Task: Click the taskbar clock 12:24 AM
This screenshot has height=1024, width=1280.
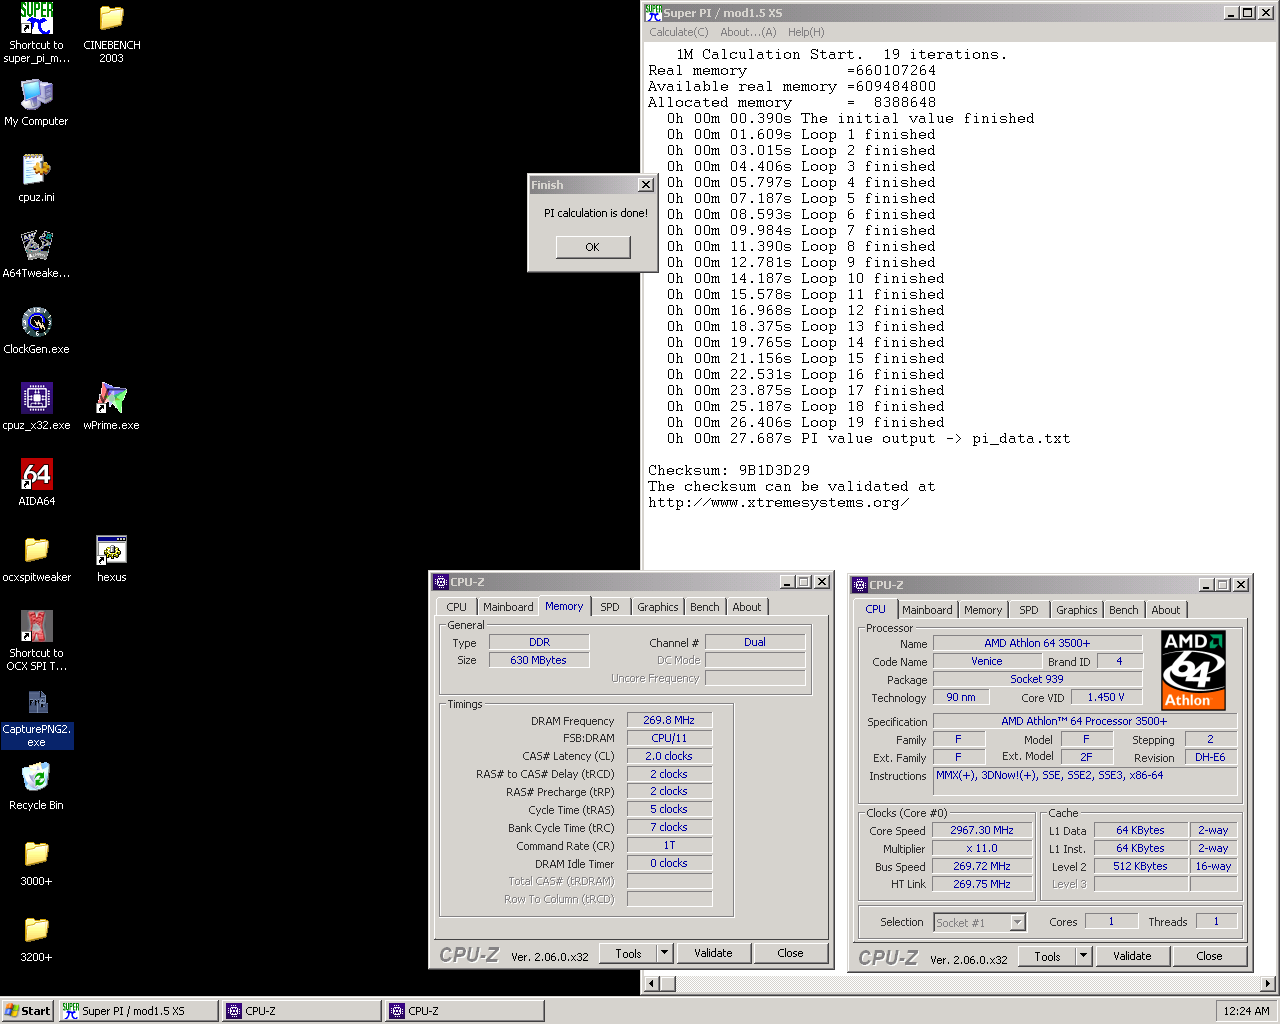Action: coord(1246,1011)
